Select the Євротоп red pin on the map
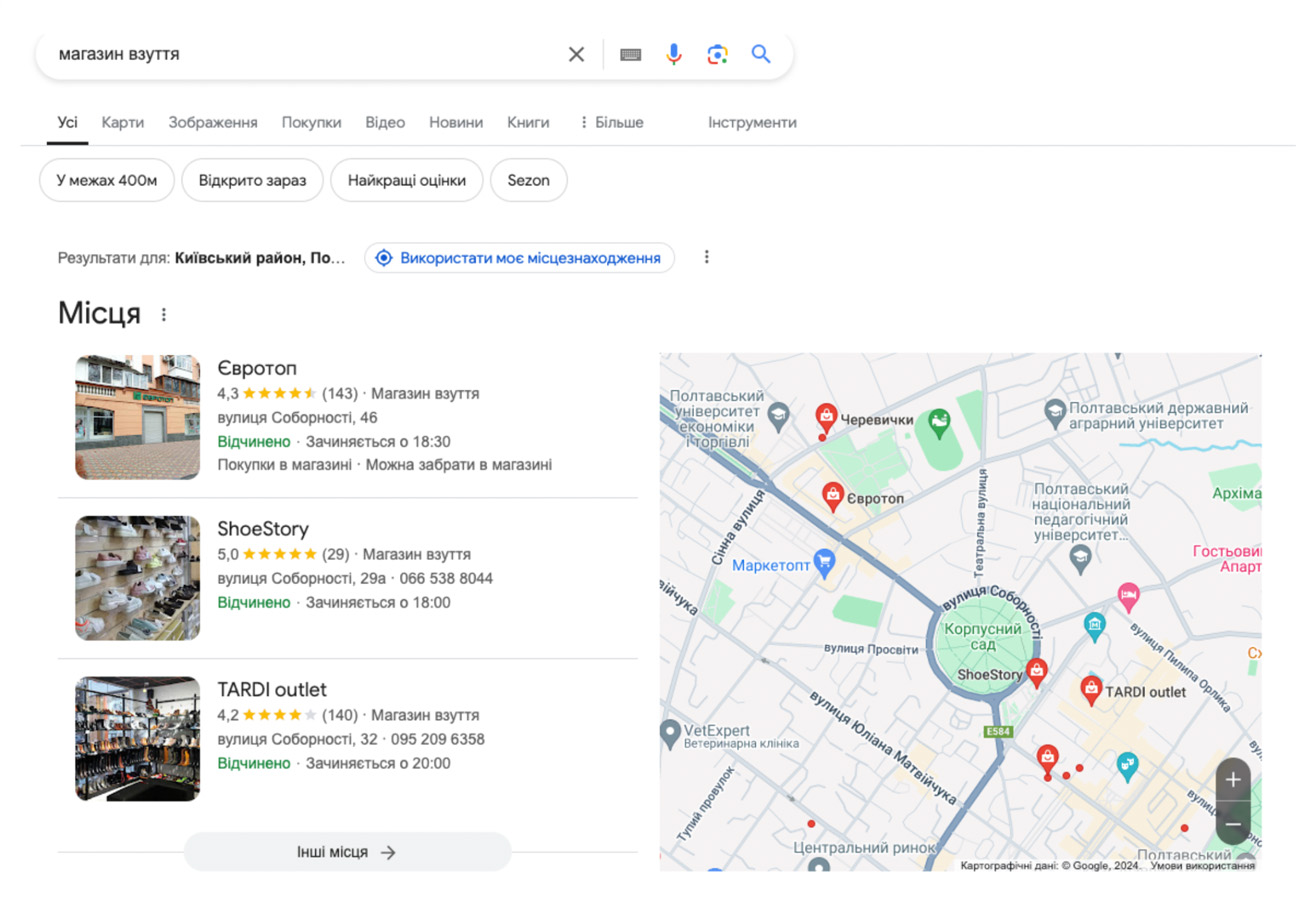The height and width of the screenshot is (902, 1304). coord(832,495)
